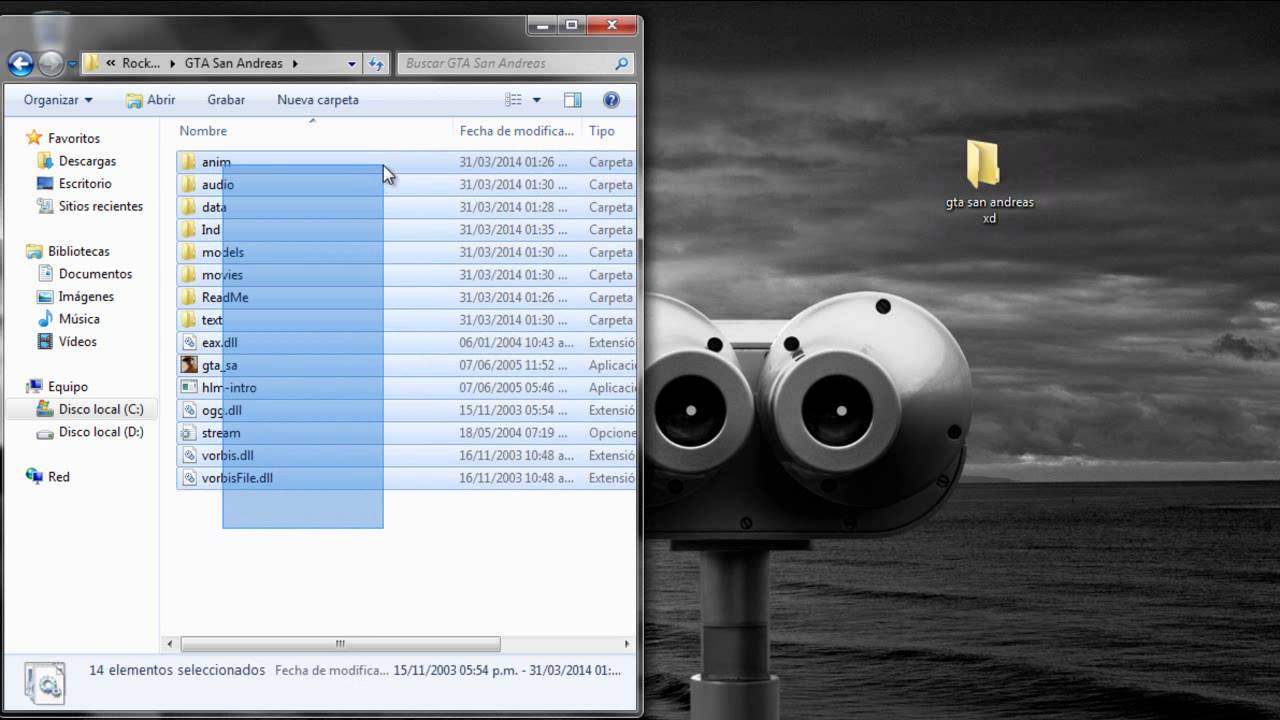This screenshot has width=1280, height=720.
Task: Open the Imágenes library
Action: point(86,296)
